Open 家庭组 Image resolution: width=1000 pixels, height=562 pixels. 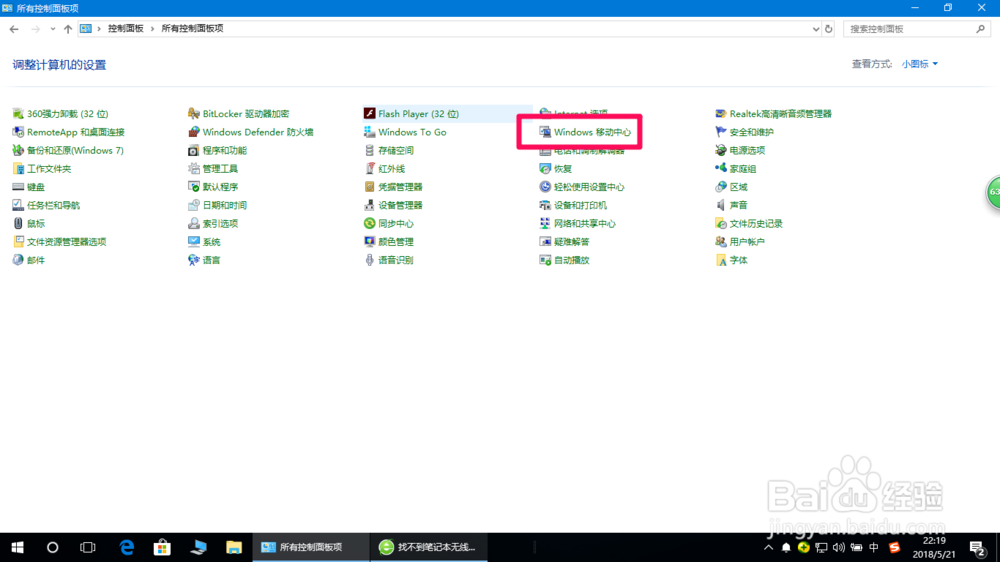coord(736,169)
